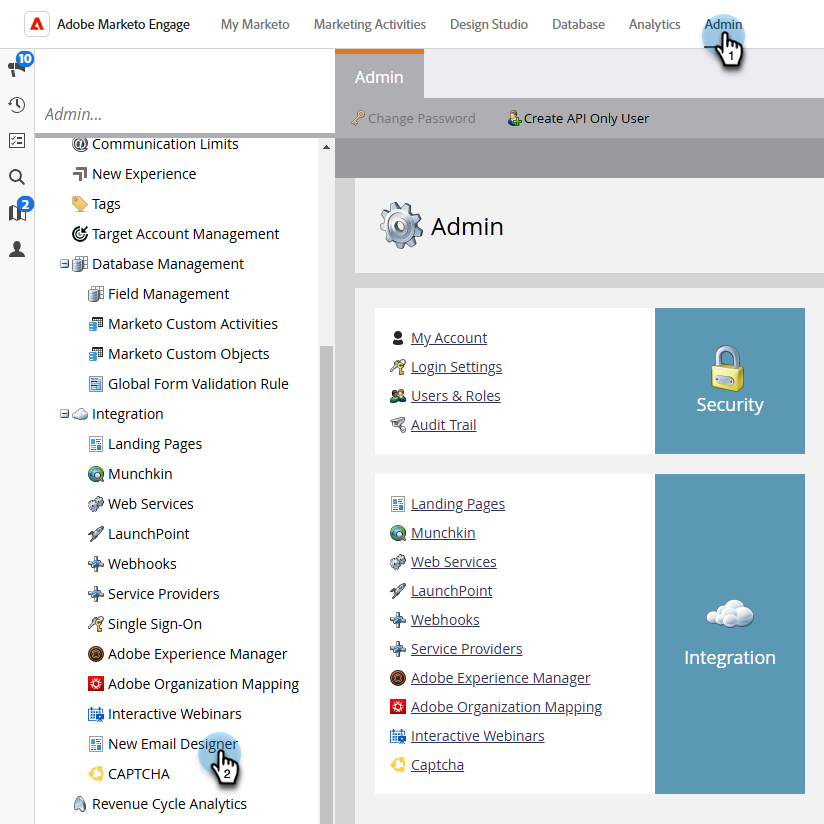Viewport: 824px width, 824px height.
Task: Open the Users & Roles link
Action: [456, 396]
